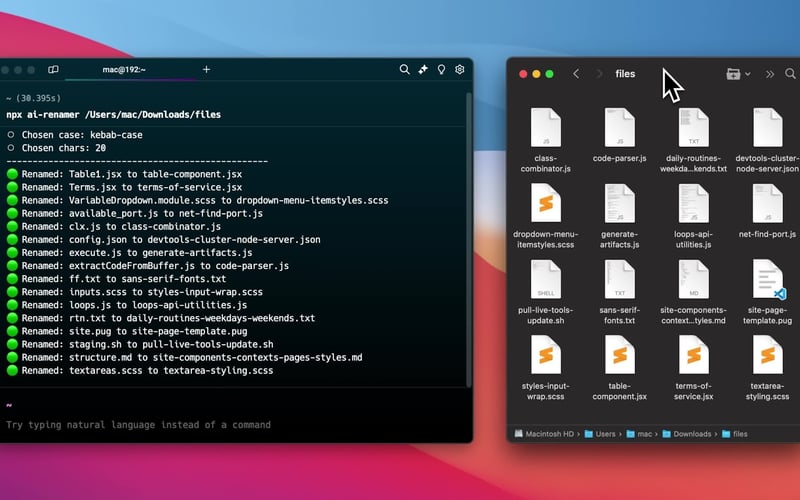Click the Terms.jsx renamed line
The height and width of the screenshot is (500, 800).
tap(124, 187)
